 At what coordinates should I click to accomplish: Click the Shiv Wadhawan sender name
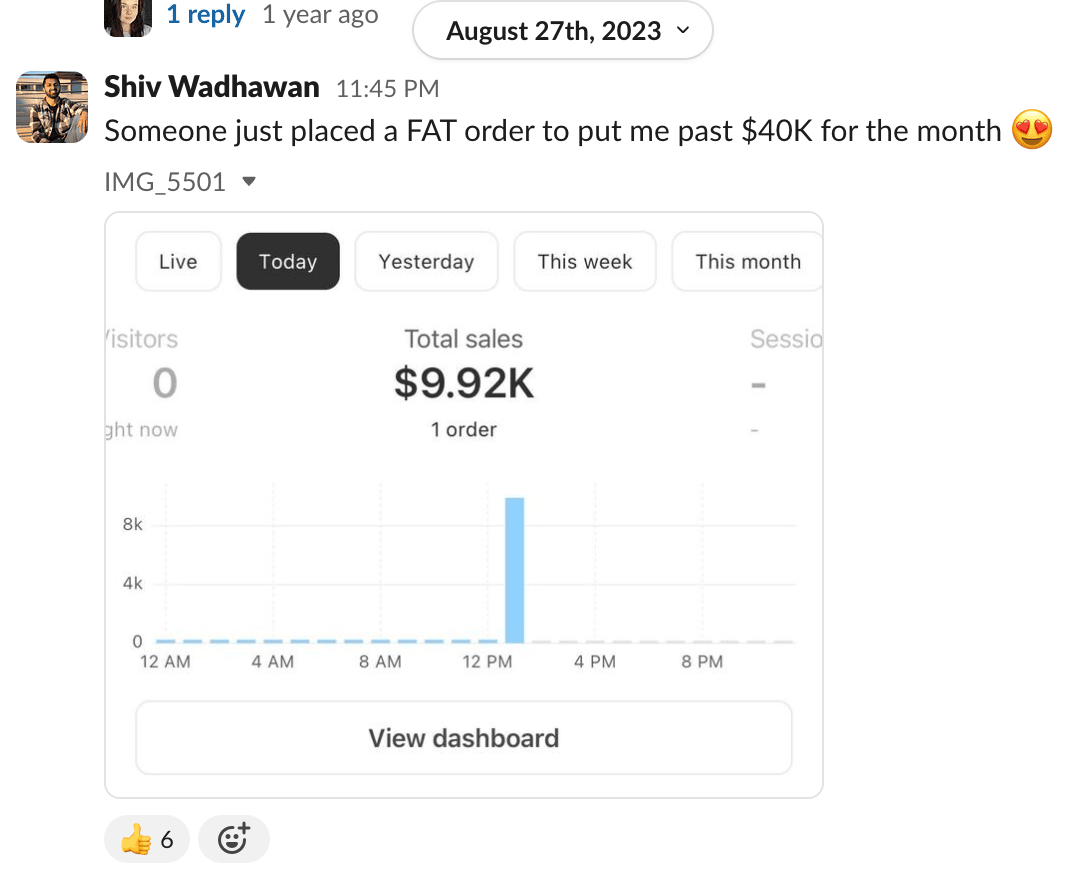coord(212,88)
